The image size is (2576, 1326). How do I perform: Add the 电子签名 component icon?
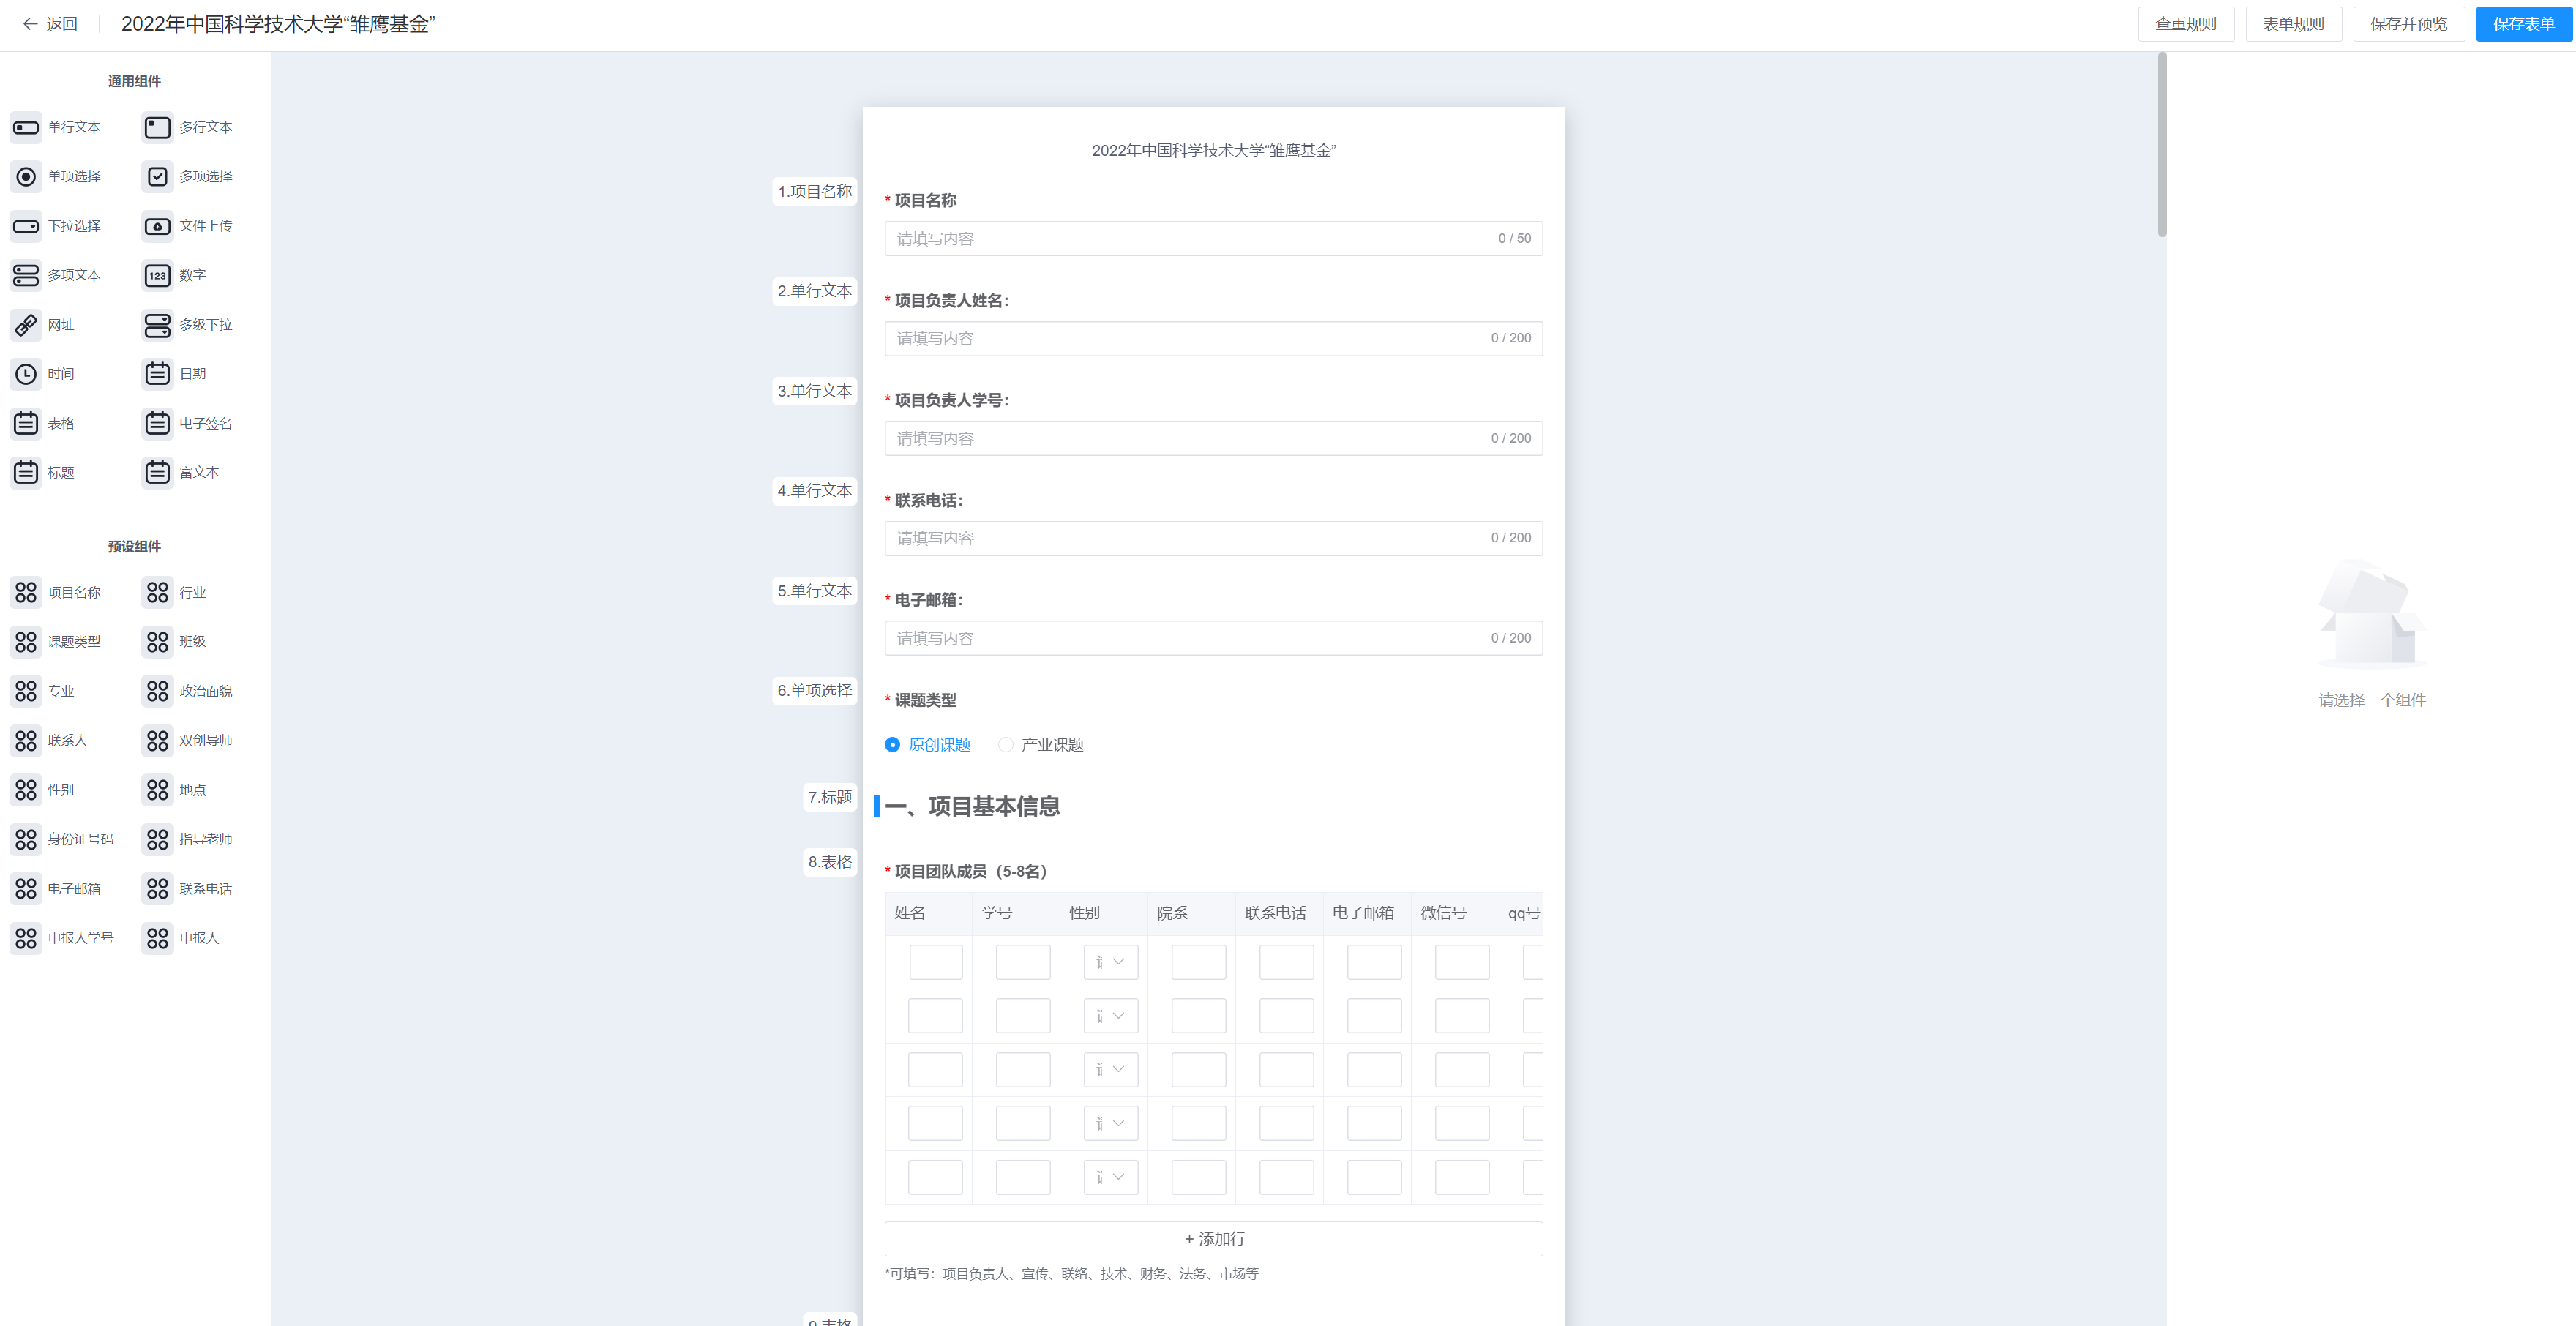coord(157,423)
